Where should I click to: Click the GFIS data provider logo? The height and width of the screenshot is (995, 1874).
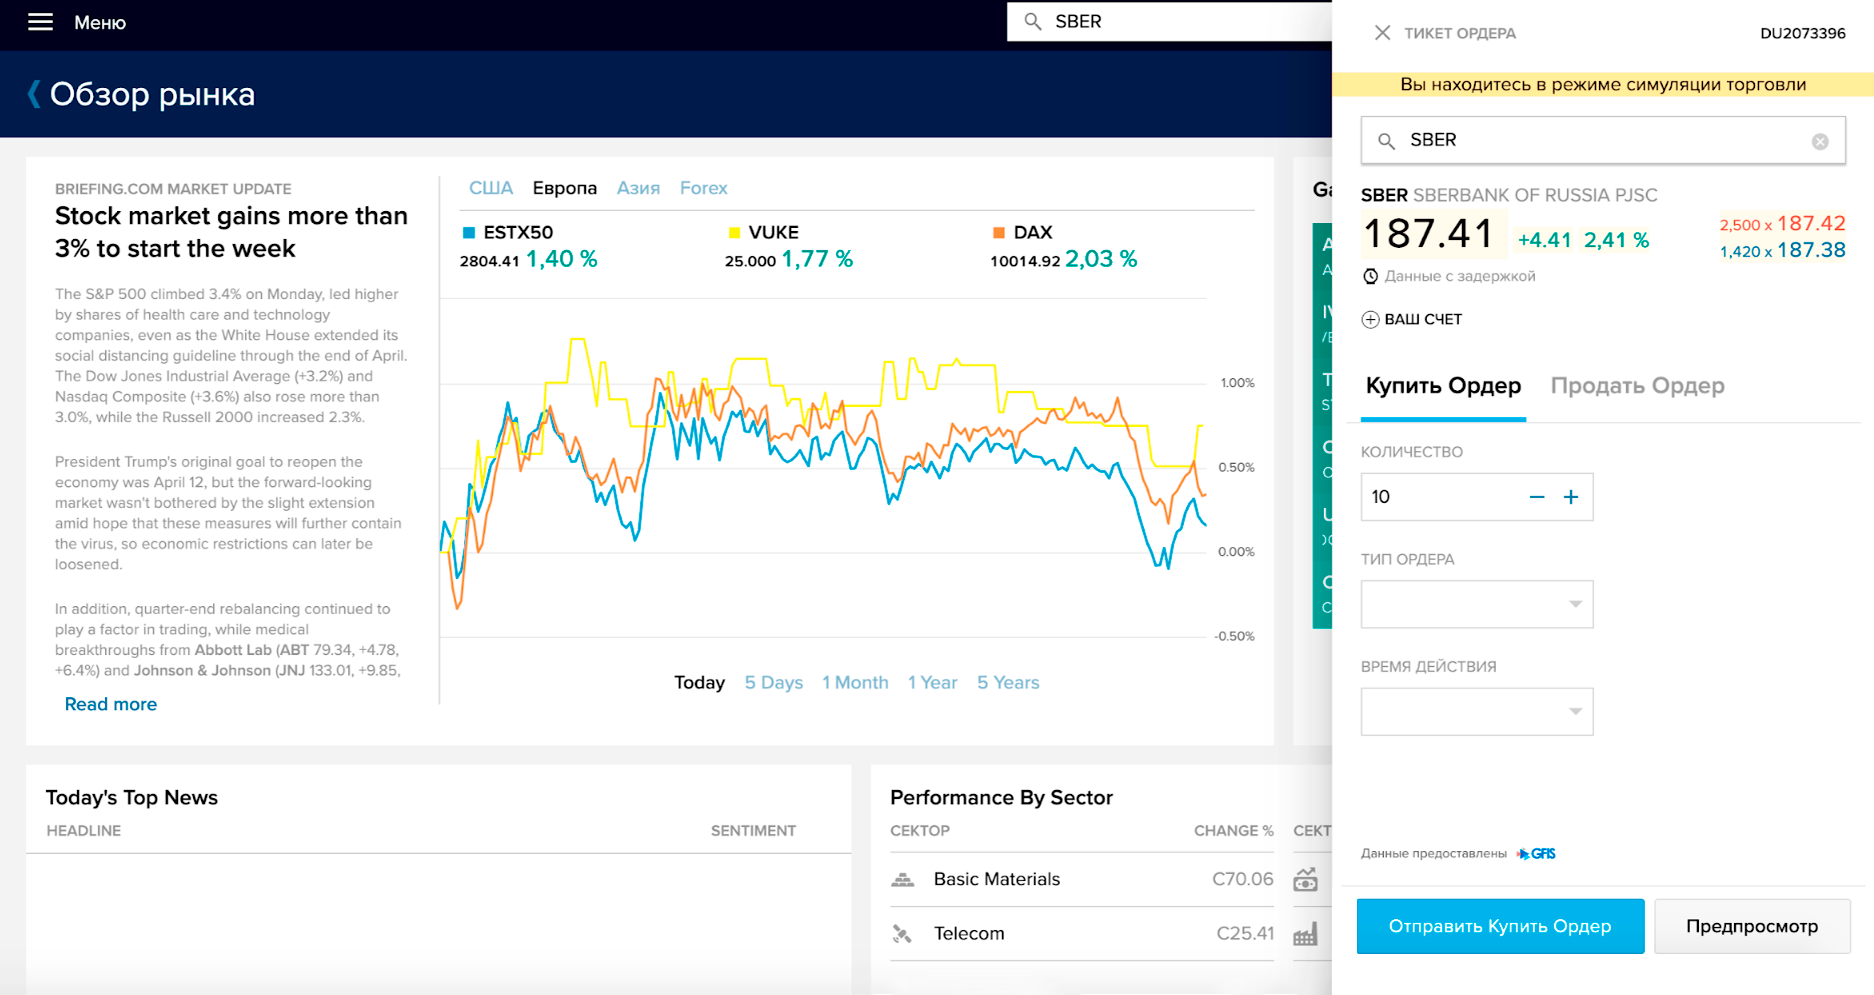pos(1537,854)
